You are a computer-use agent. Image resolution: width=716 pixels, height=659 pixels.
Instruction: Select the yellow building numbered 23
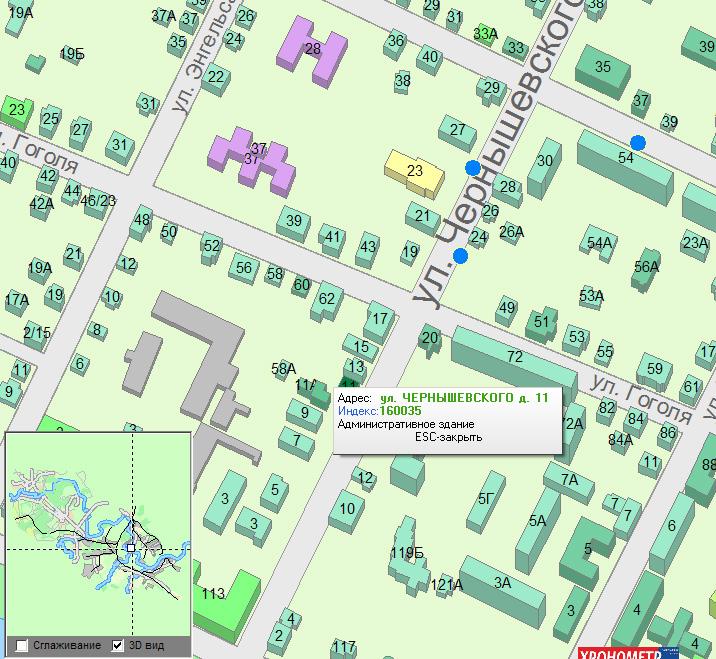(415, 171)
